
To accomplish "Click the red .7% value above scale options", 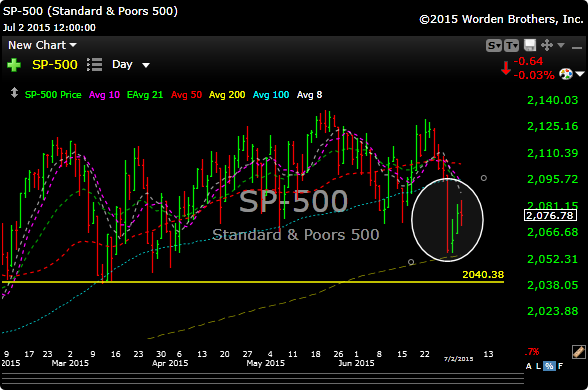I will 532,352.
